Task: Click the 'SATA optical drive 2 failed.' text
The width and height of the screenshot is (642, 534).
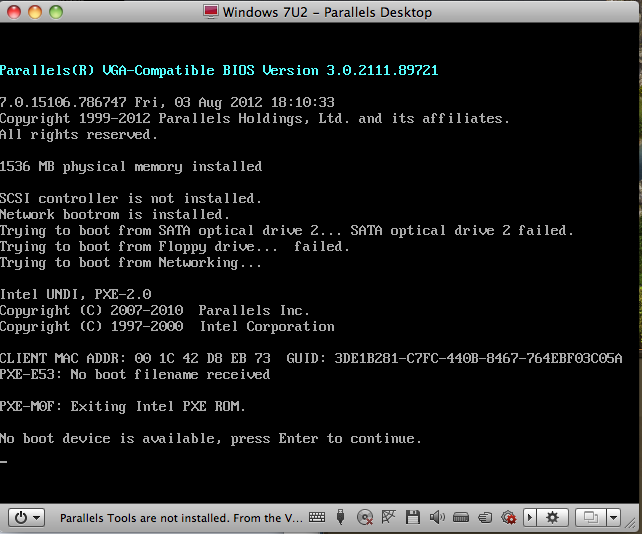Action: click(x=461, y=231)
